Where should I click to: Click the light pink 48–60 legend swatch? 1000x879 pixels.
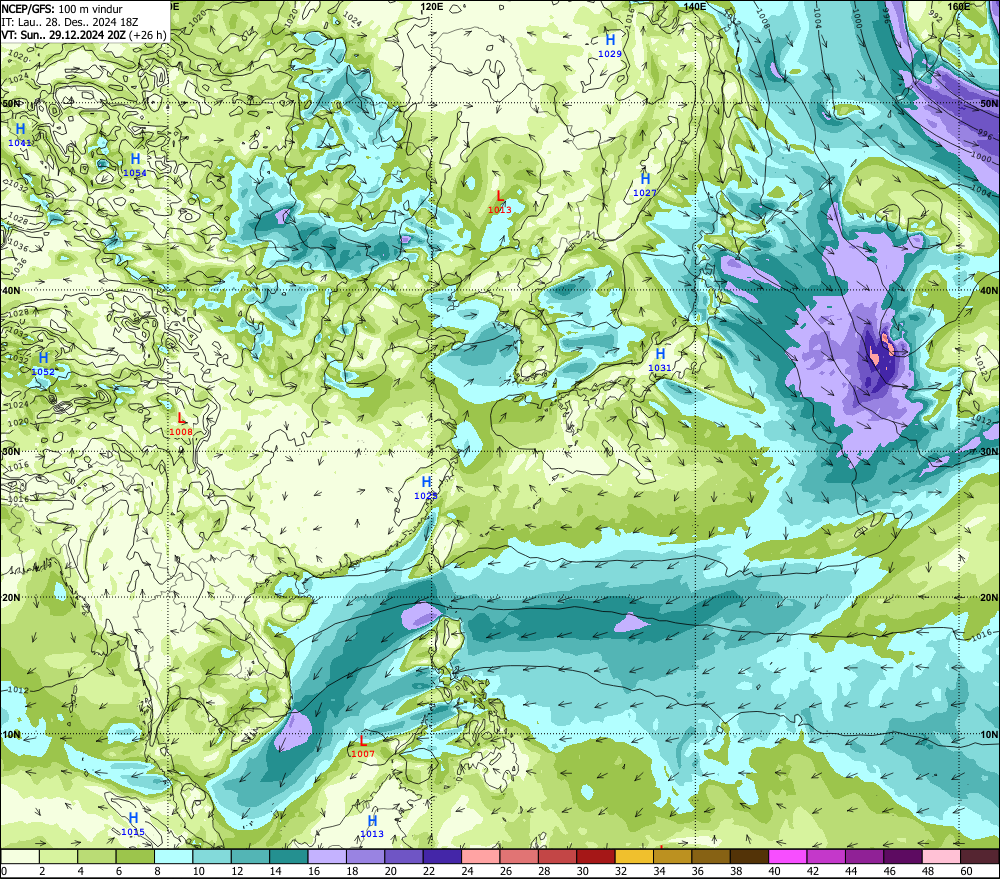pyautogui.click(x=941, y=856)
